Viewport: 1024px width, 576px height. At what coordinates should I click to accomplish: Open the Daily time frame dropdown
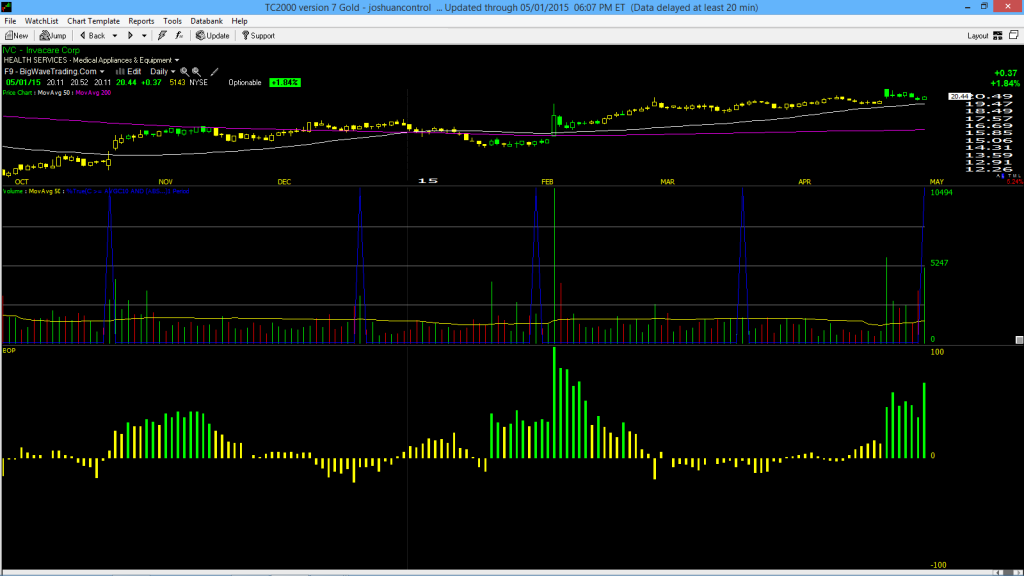coord(163,72)
